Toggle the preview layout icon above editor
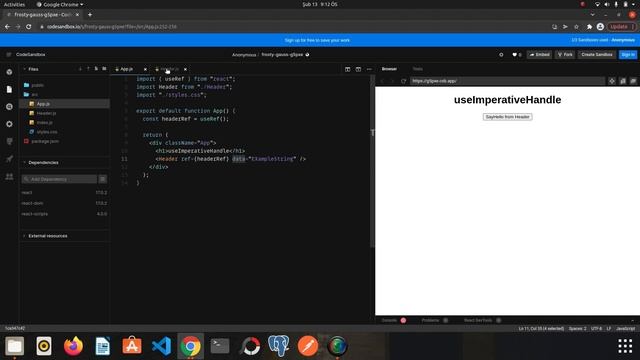The width and height of the screenshot is (640, 360). point(358,69)
